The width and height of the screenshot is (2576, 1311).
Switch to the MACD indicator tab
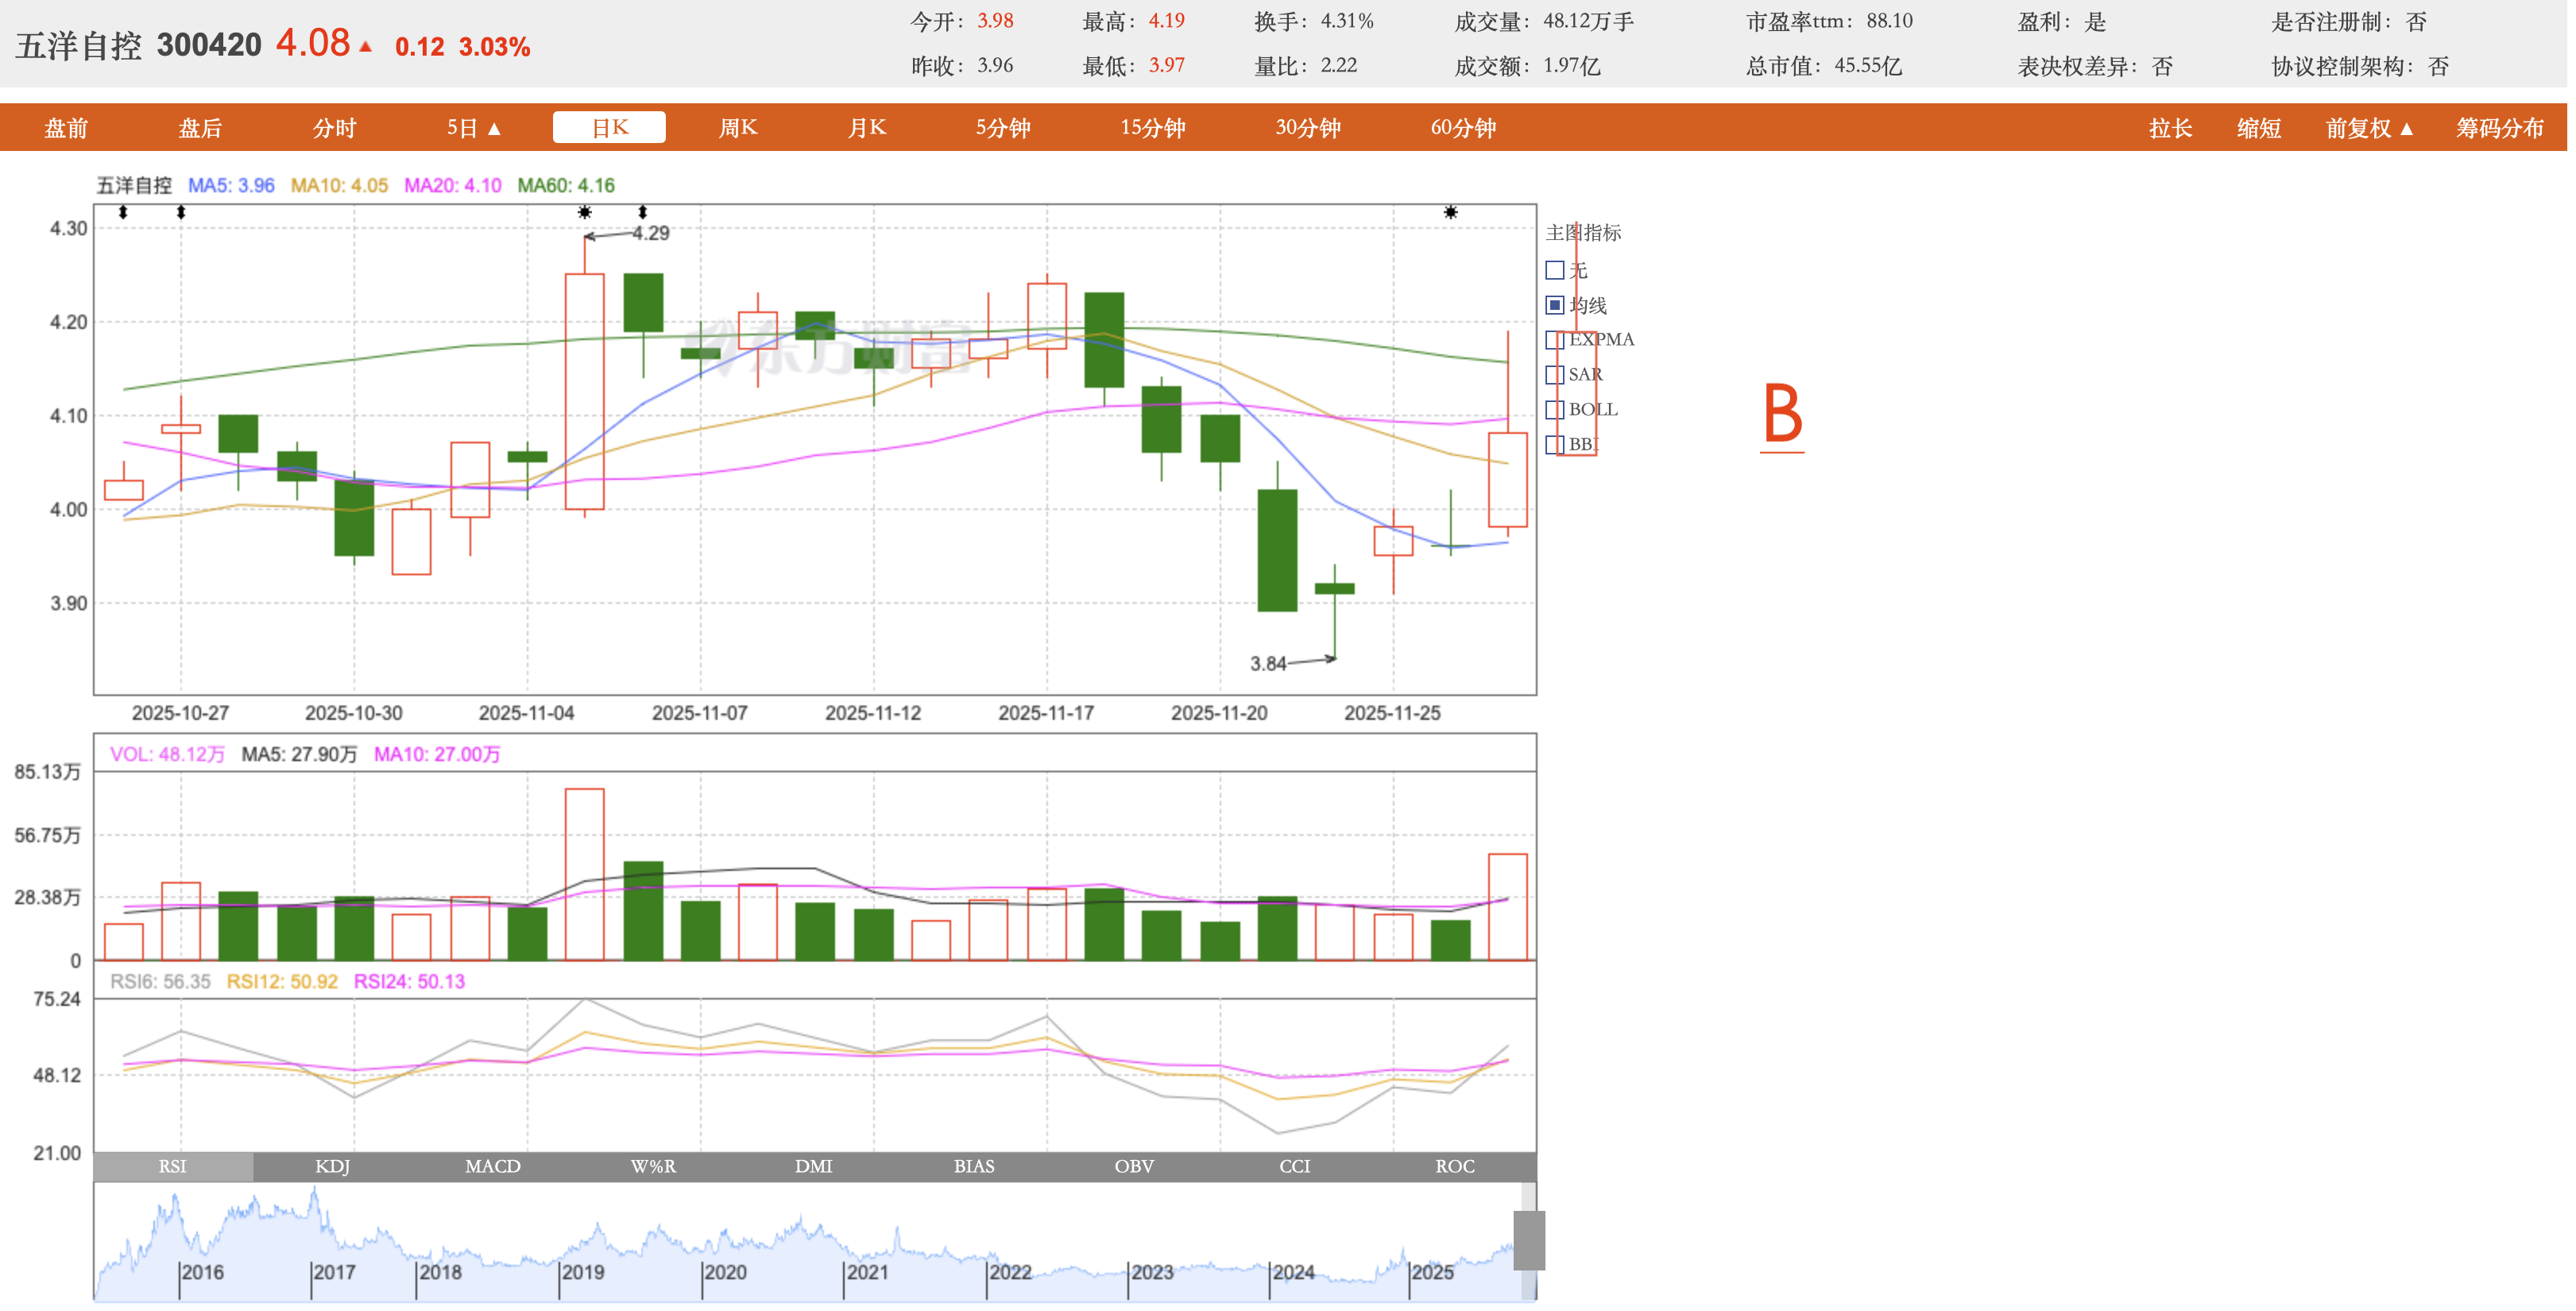point(493,1166)
